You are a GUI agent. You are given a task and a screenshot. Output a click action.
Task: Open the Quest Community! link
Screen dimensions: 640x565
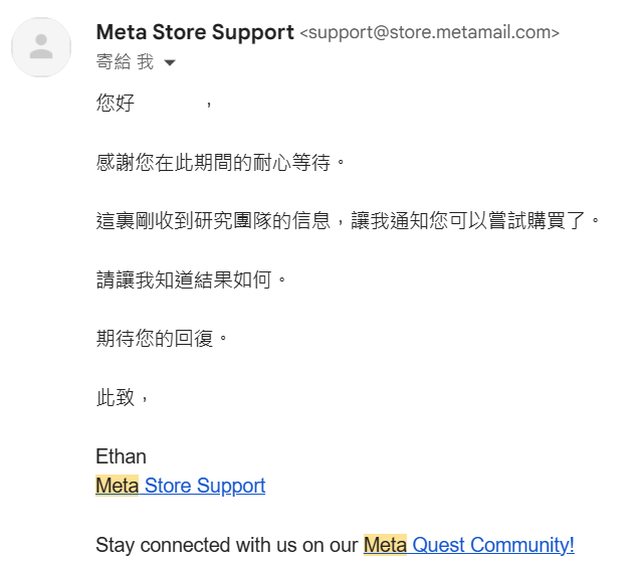pyautogui.click(x=493, y=545)
